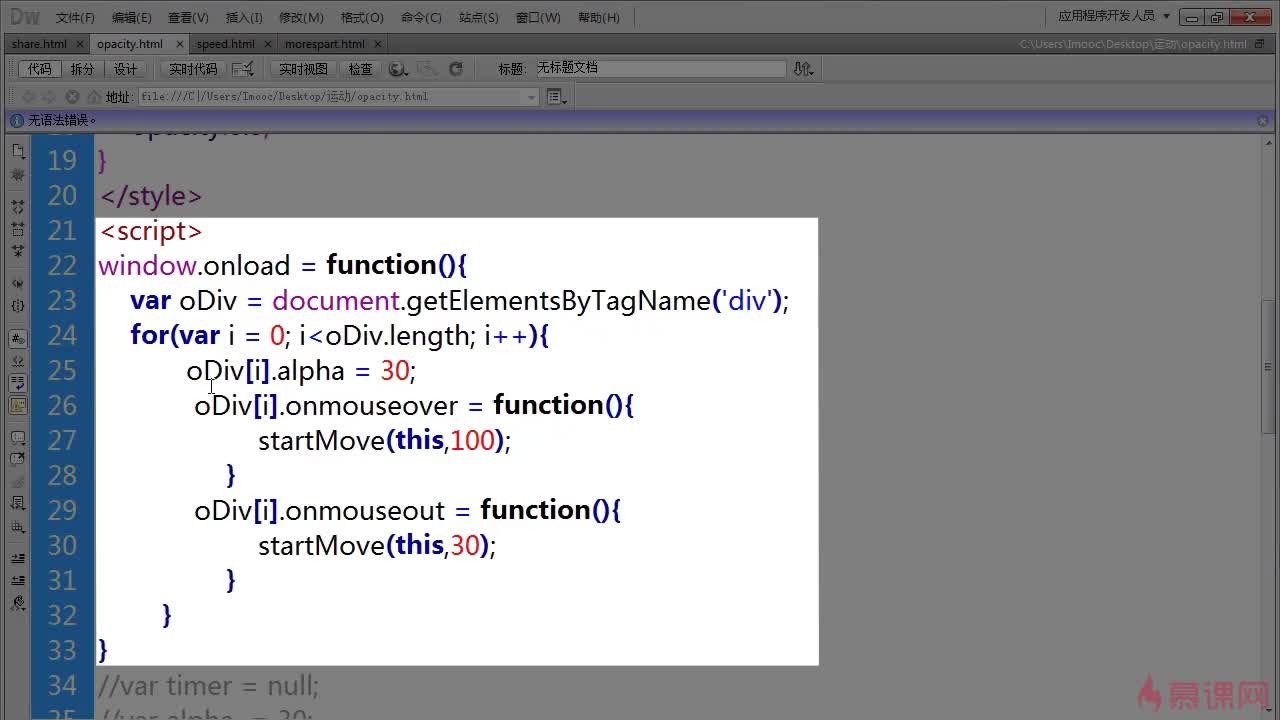Switch to 代码 code view
The image size is (1280, 720).
[39, 69]
